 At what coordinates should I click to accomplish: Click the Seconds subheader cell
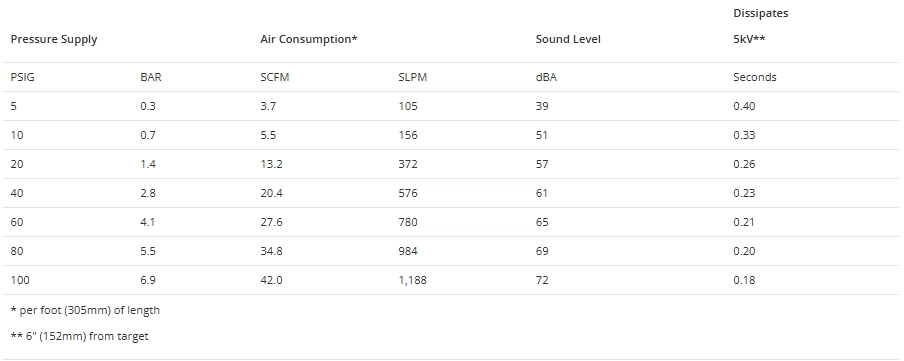(x=755, y=77)
